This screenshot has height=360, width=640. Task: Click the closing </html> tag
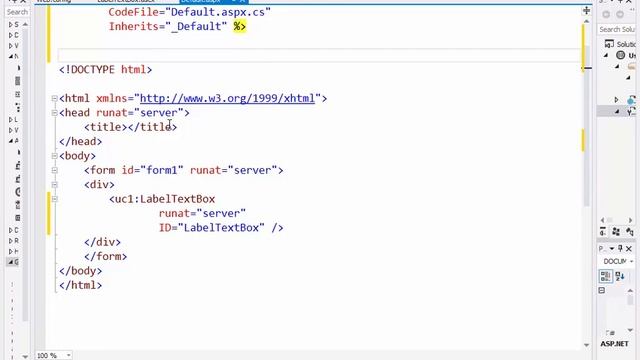point(80,285)
